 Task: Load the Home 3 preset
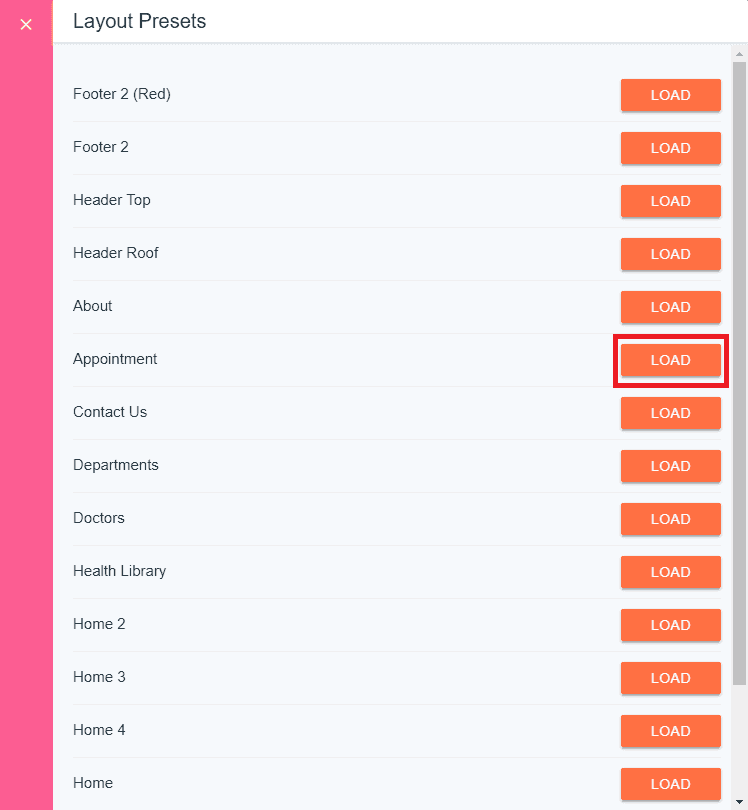pos(670,678)
